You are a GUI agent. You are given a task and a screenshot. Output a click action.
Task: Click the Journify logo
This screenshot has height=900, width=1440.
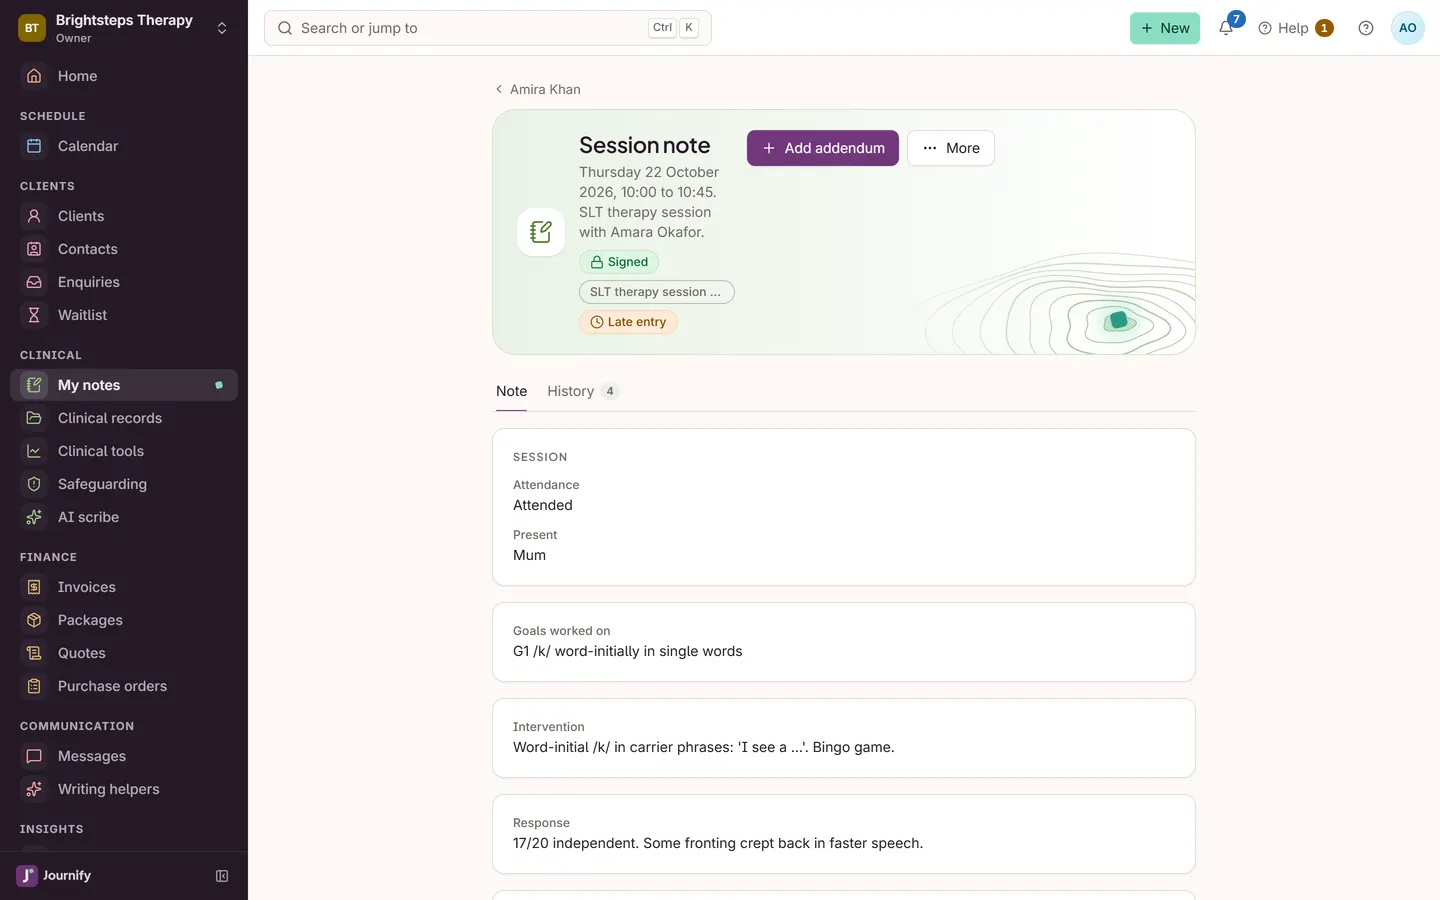tap(54, 876)
